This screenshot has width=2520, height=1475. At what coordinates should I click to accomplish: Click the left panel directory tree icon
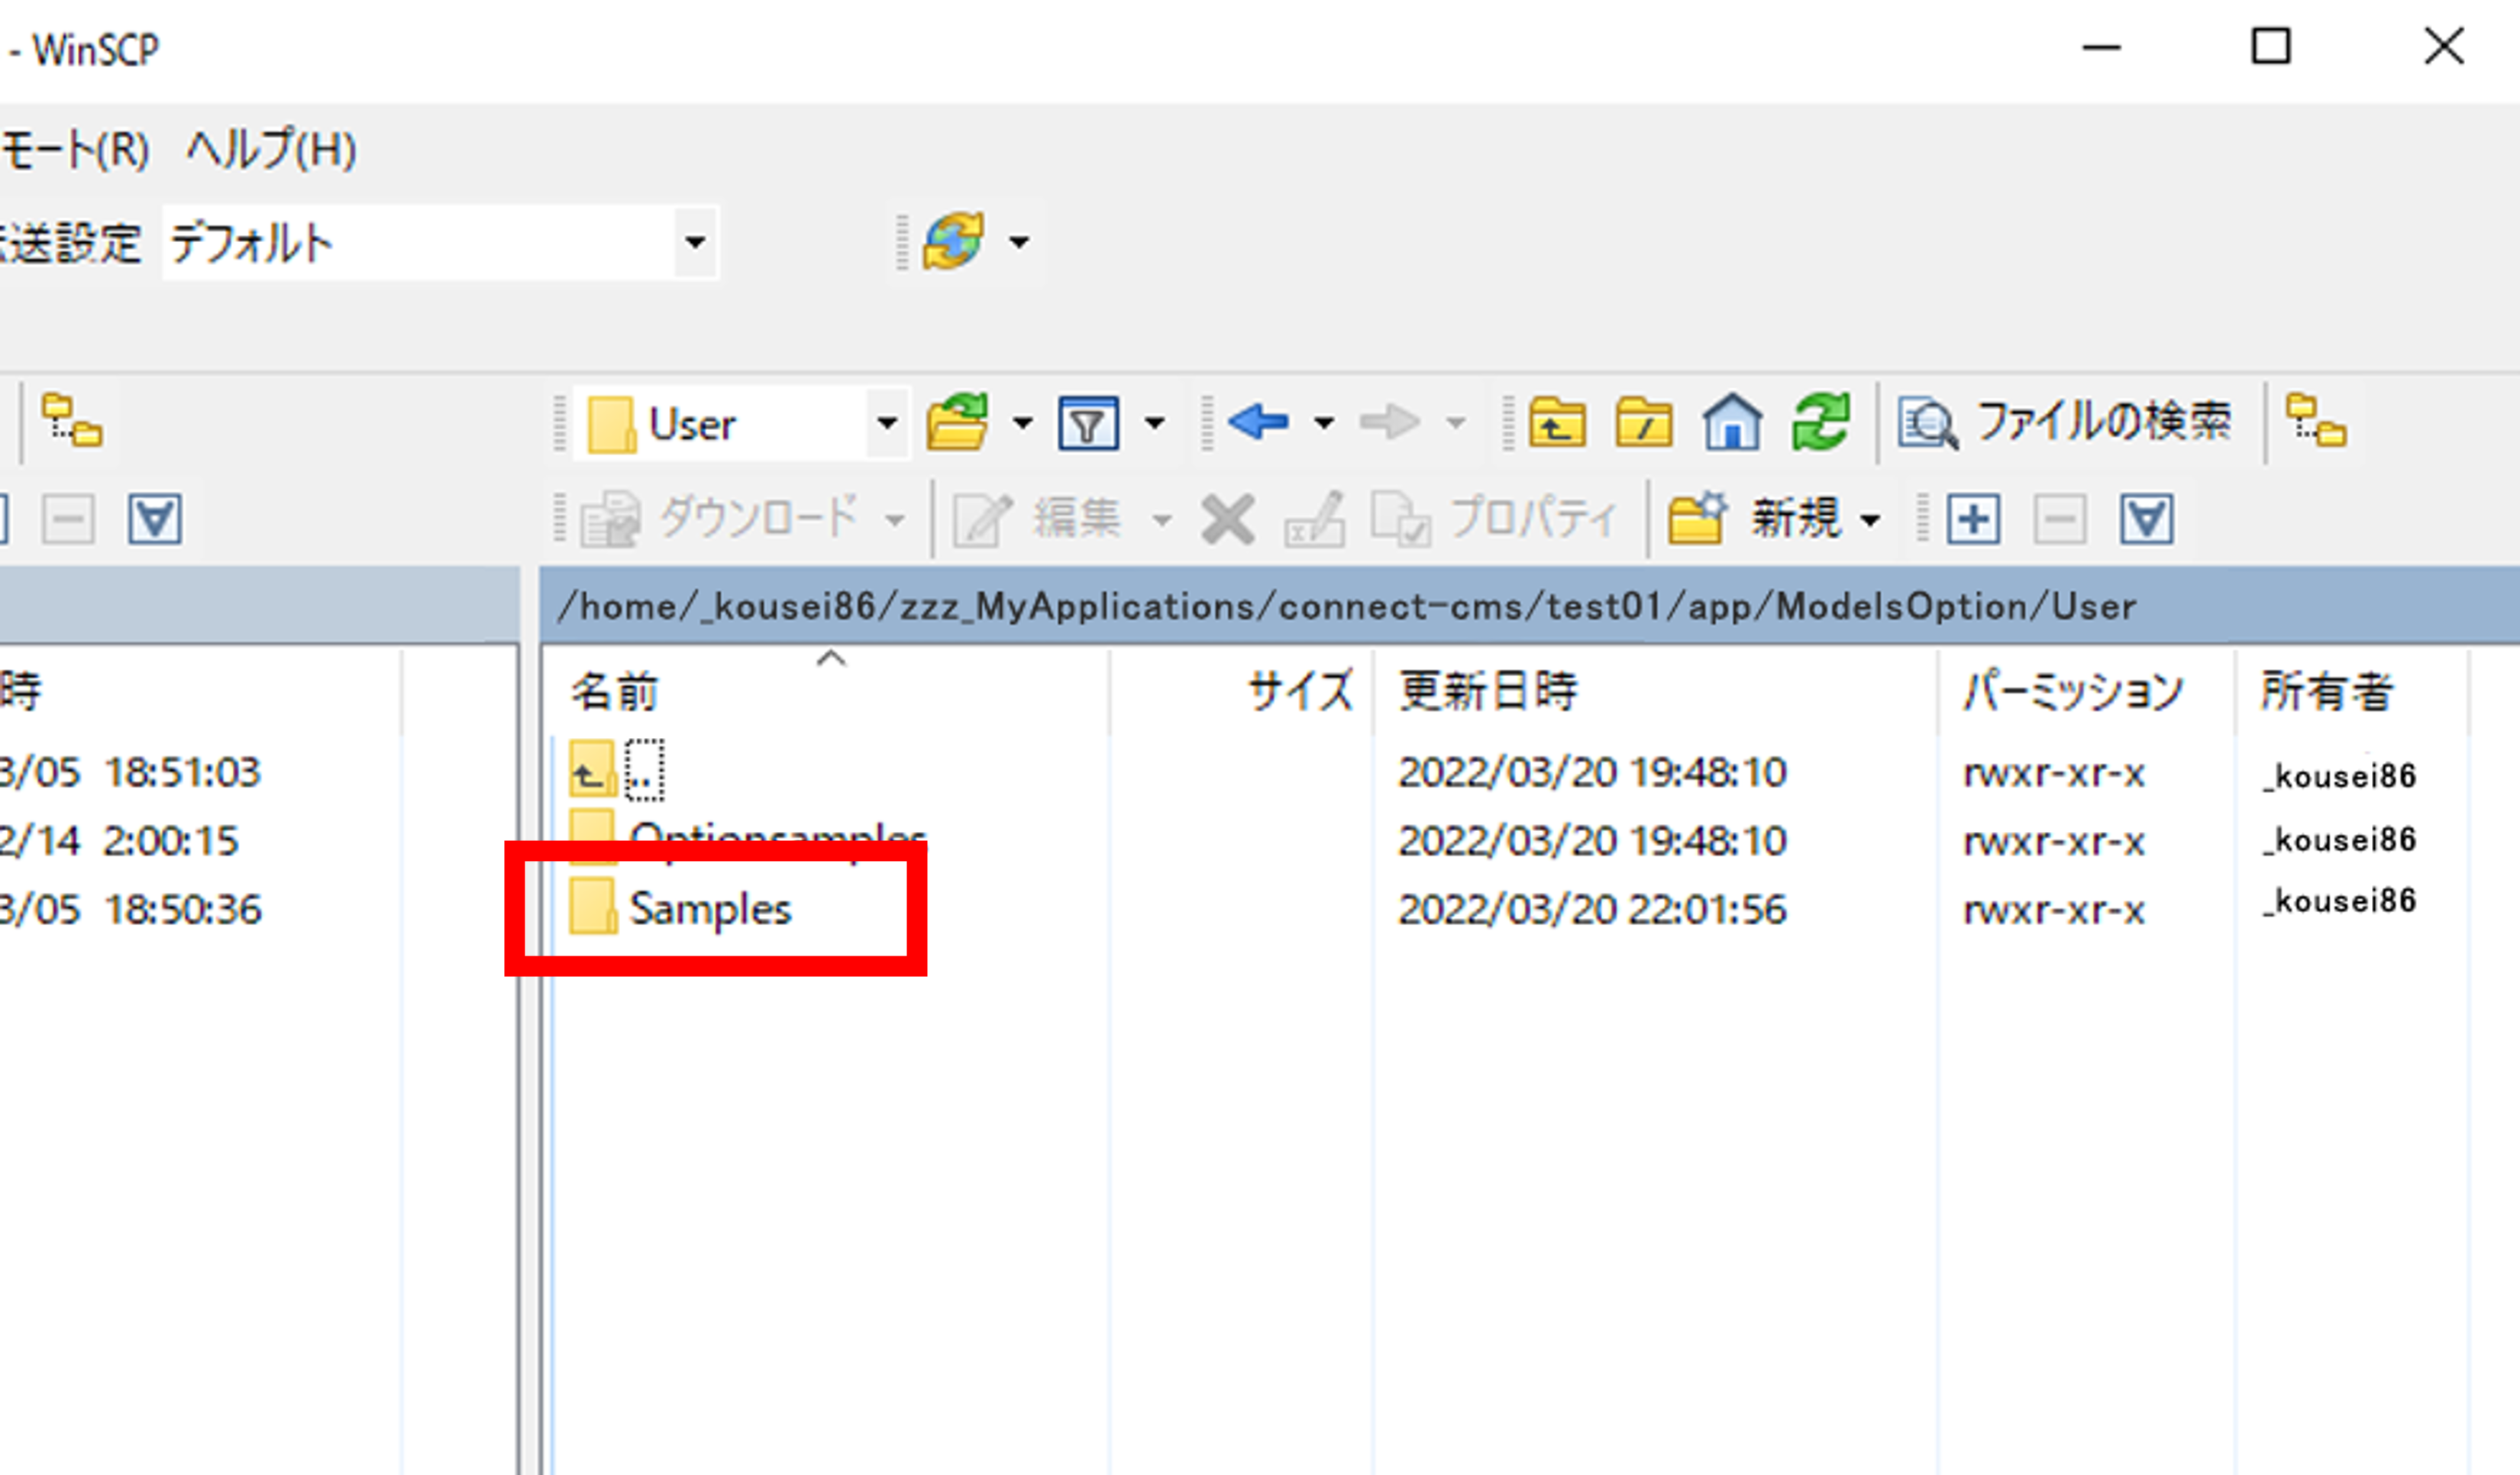72,421
